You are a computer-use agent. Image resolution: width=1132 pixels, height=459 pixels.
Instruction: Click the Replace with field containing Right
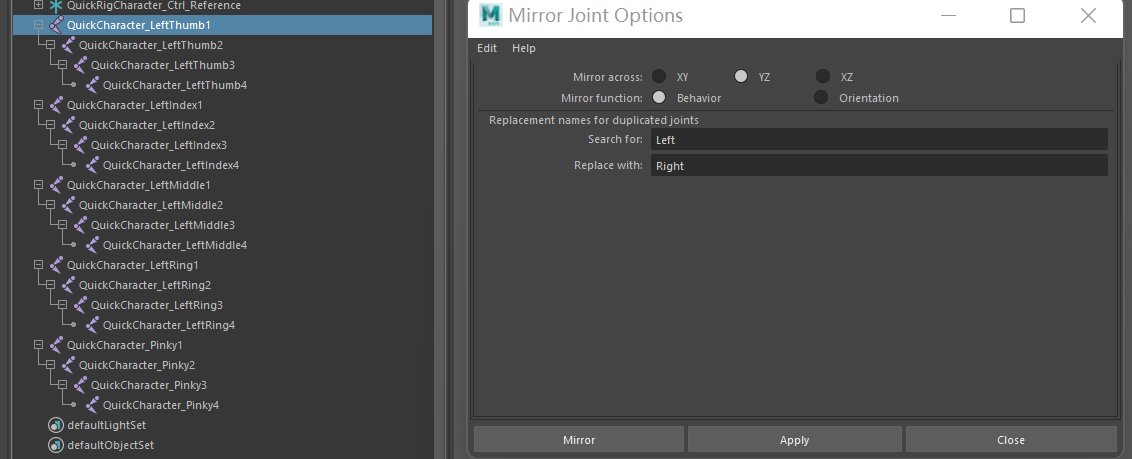(879, 165)
